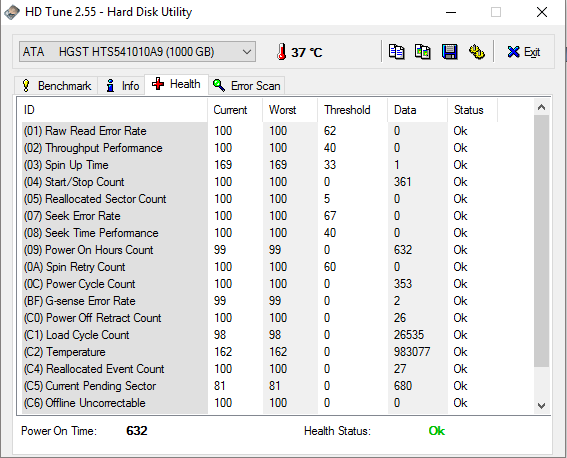Click the vertical scrollbar thumb

click(x=541, y=241)
